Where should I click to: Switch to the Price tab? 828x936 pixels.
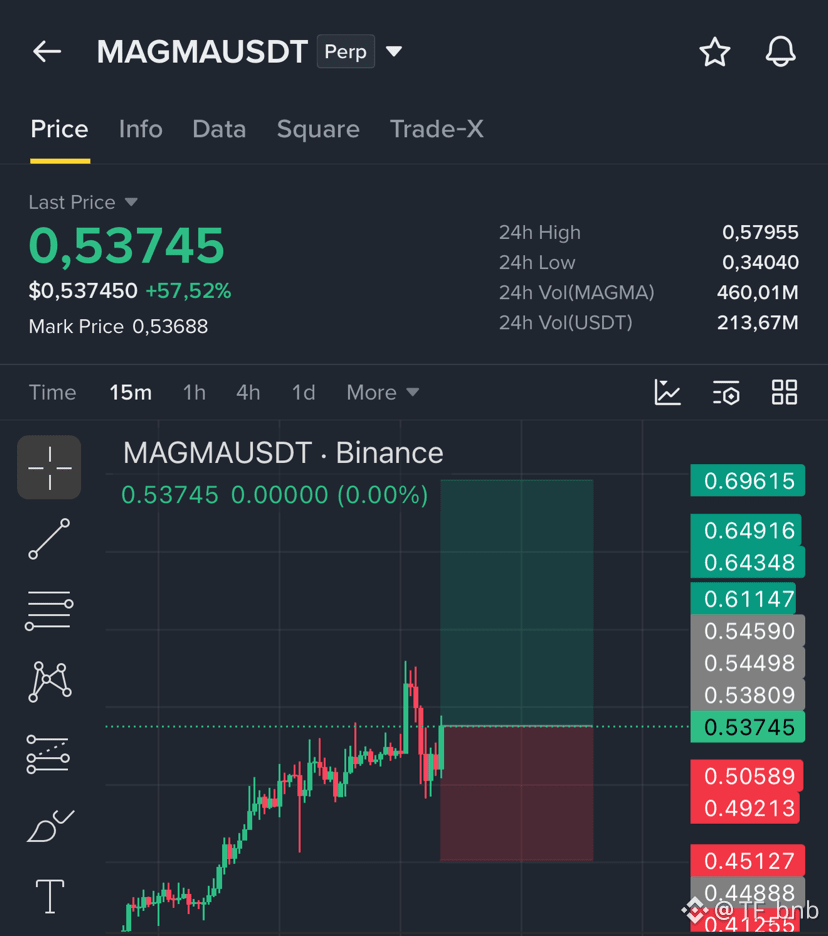[60, 130]
